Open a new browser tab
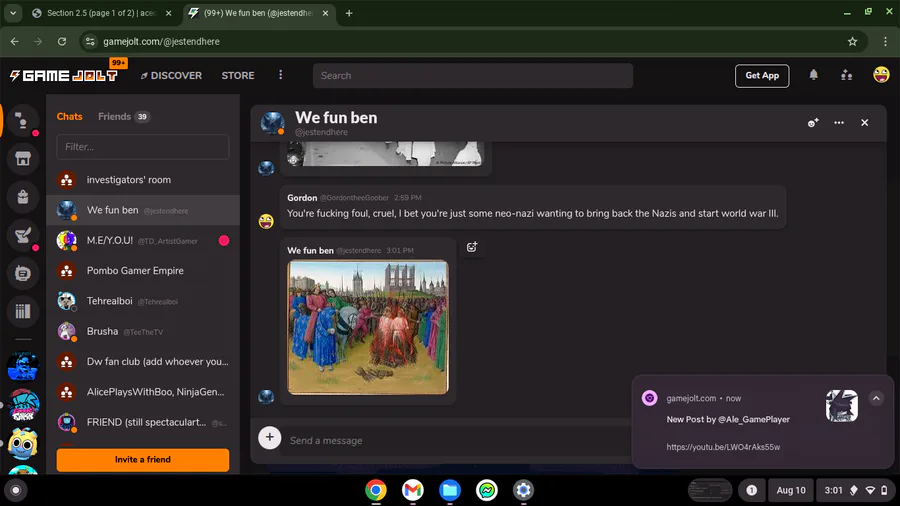Viewport: 900px width, 506px height. pos(349,13)
